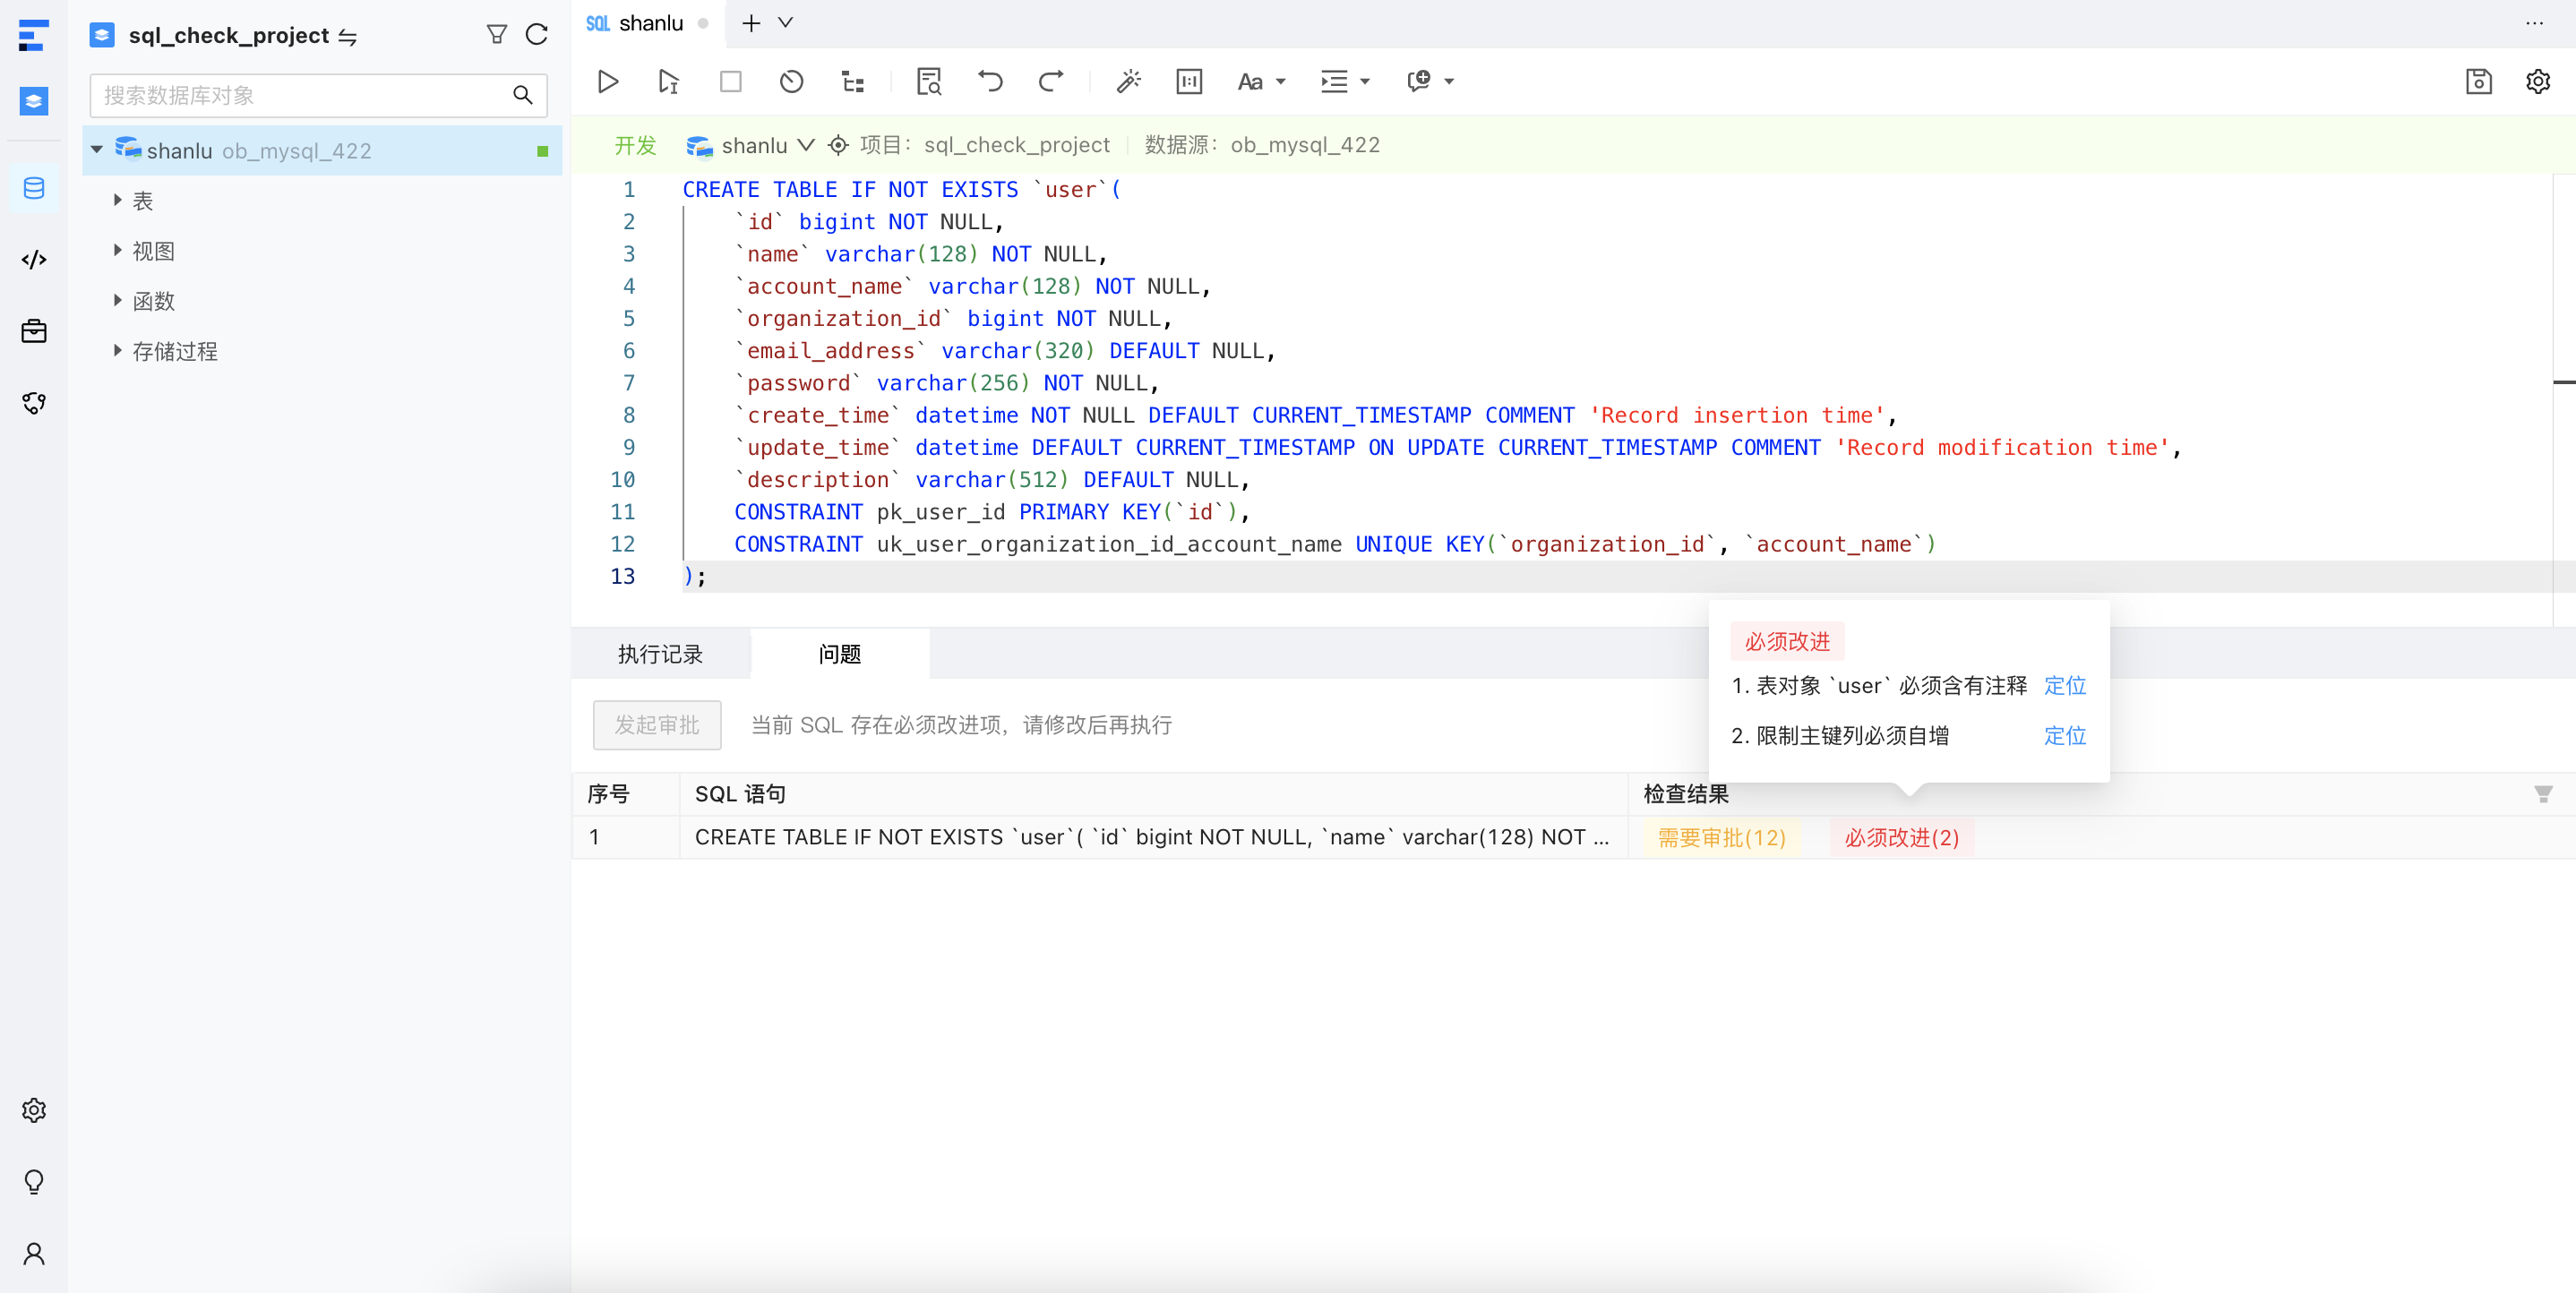Click 定位 for primary key auto-increment issue

point(2065,735)
